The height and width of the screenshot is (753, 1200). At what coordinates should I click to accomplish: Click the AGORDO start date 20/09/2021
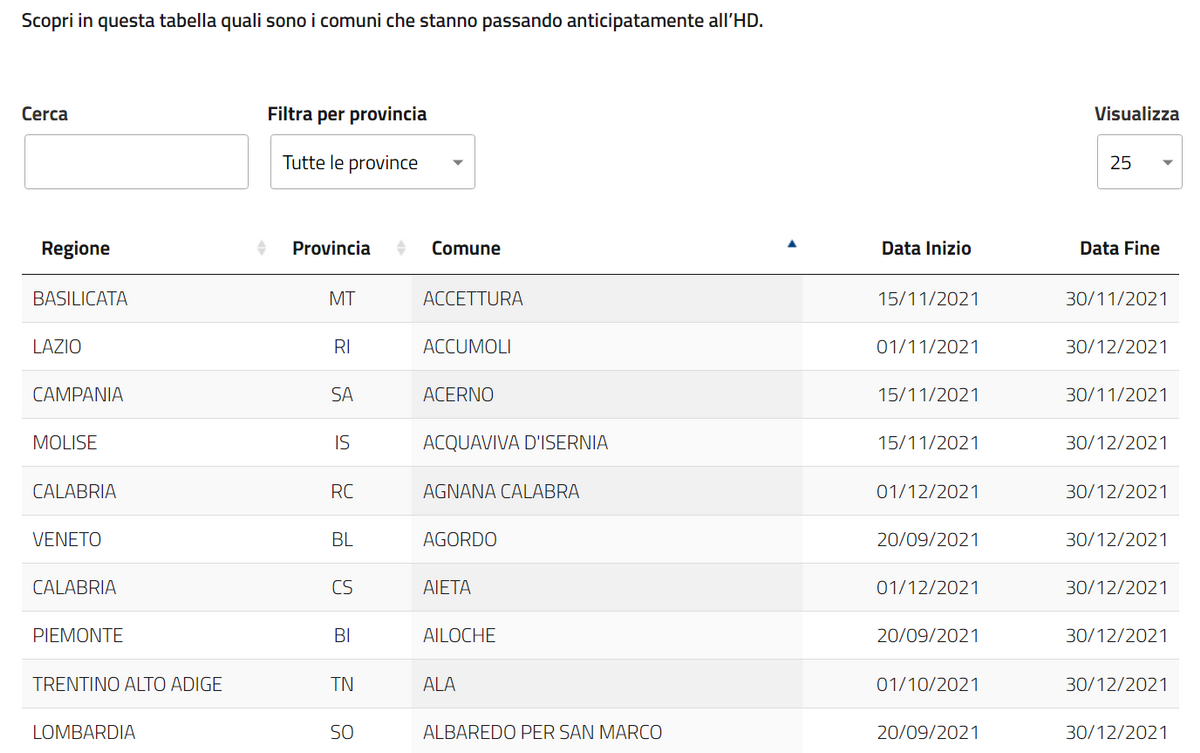(x=927, y=539)
